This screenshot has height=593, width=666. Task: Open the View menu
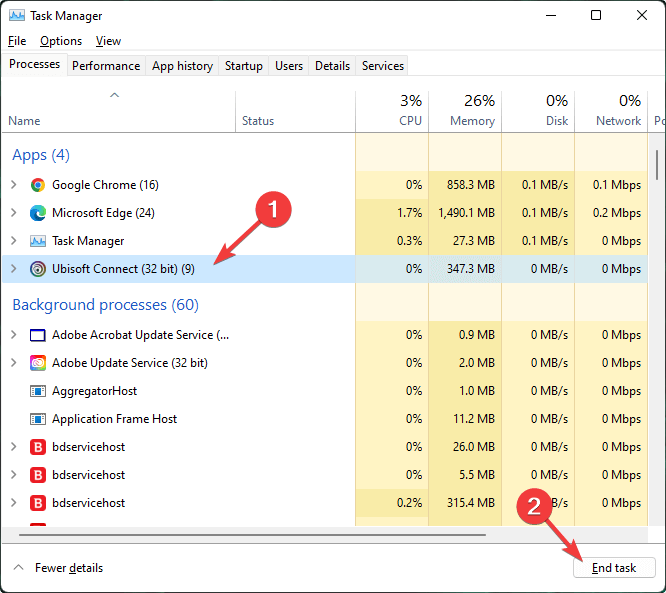(x=108, y=41)
